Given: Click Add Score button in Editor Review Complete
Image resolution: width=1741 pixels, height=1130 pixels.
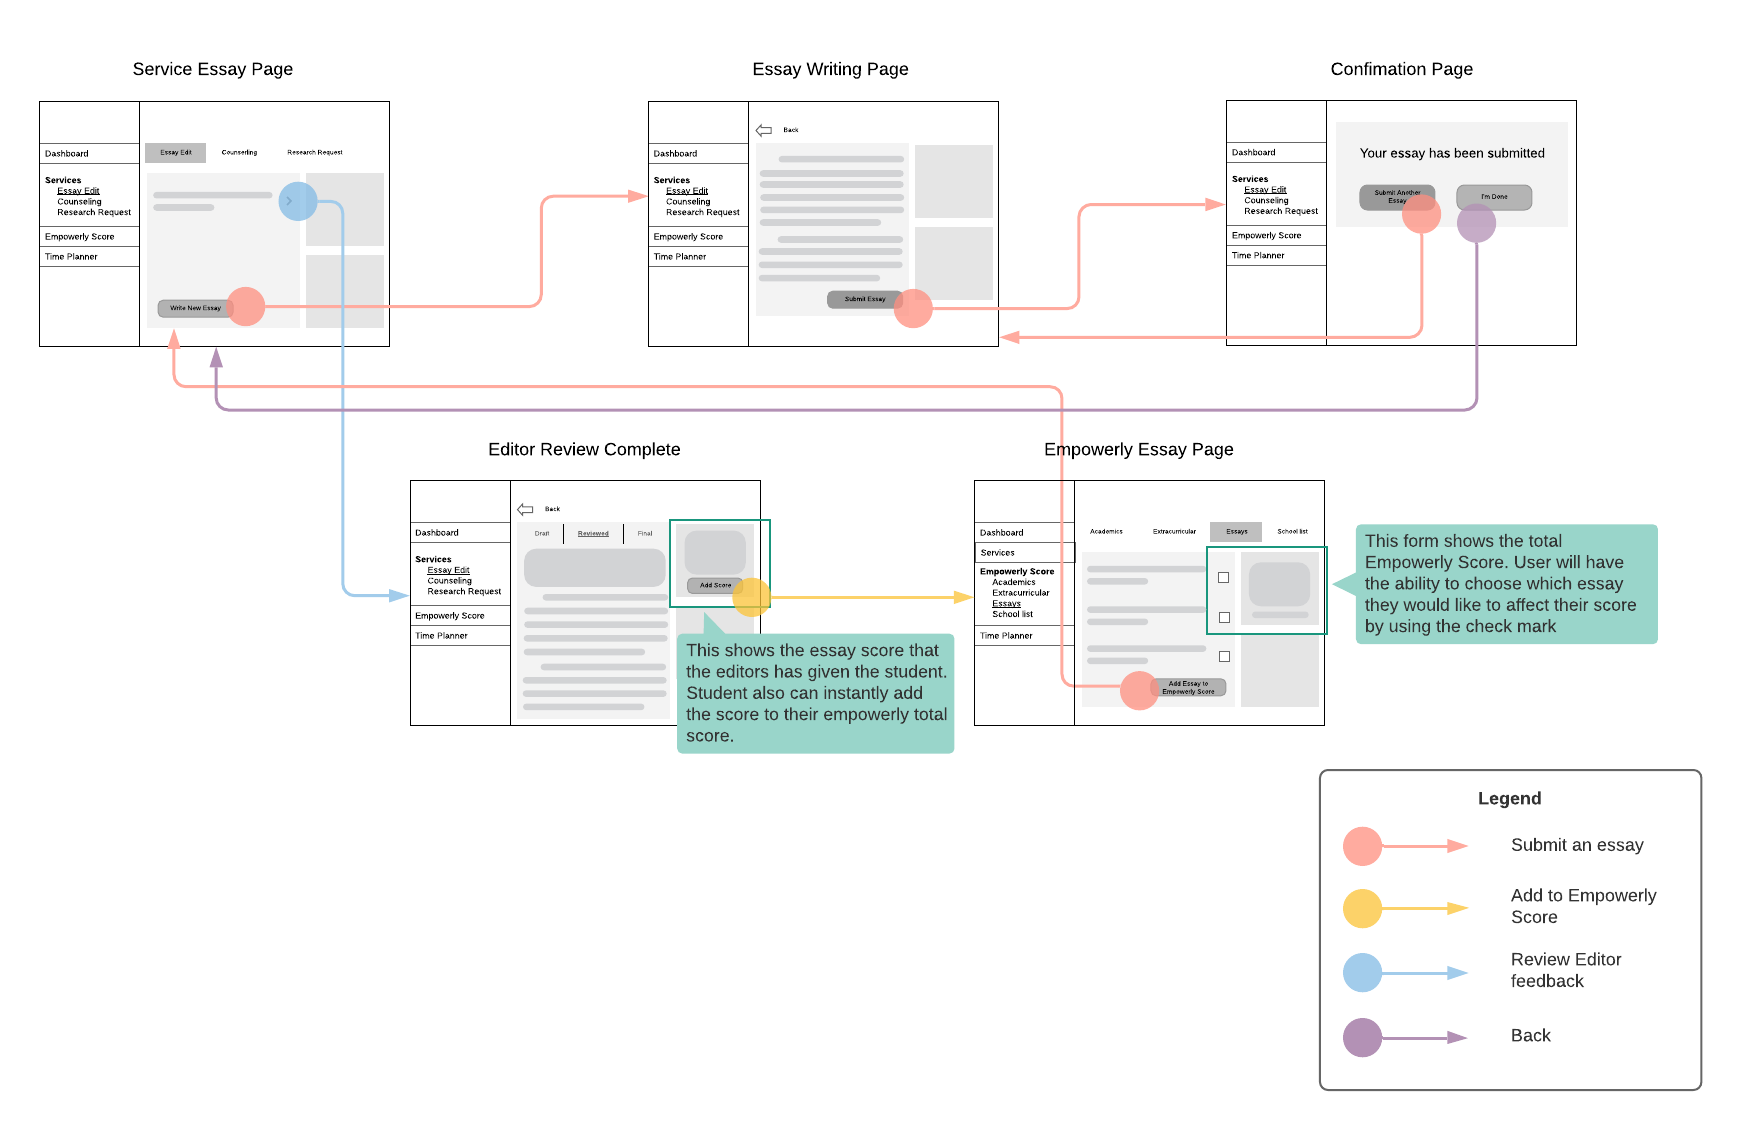Looking at the screenshot, I should [715, 585].
